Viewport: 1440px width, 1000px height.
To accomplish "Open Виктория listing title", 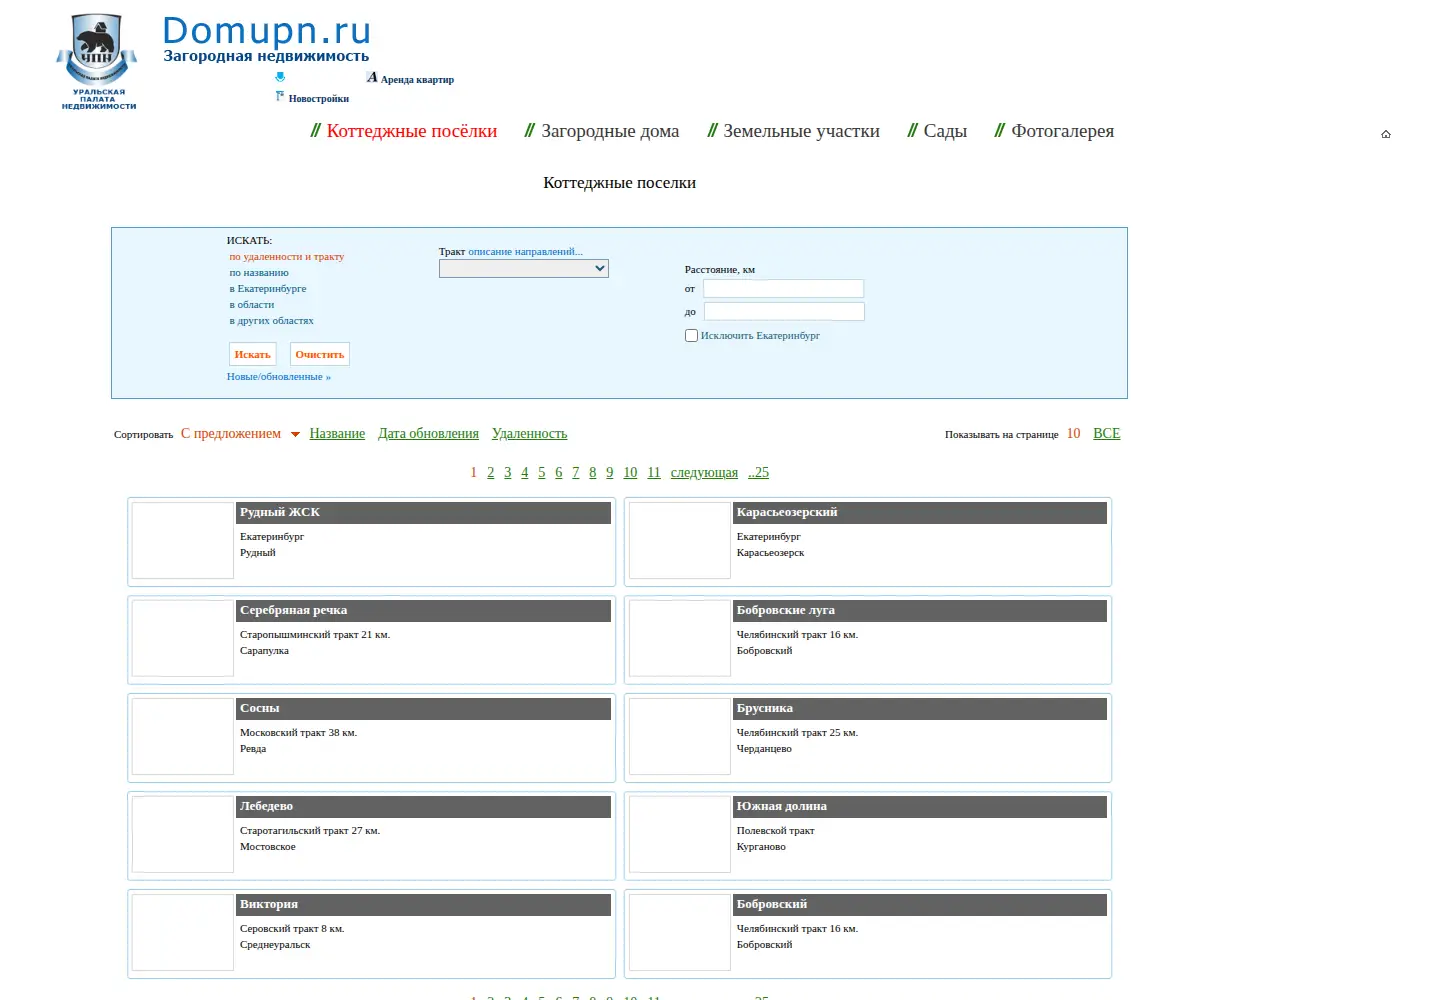I will [x=269, y=904].
